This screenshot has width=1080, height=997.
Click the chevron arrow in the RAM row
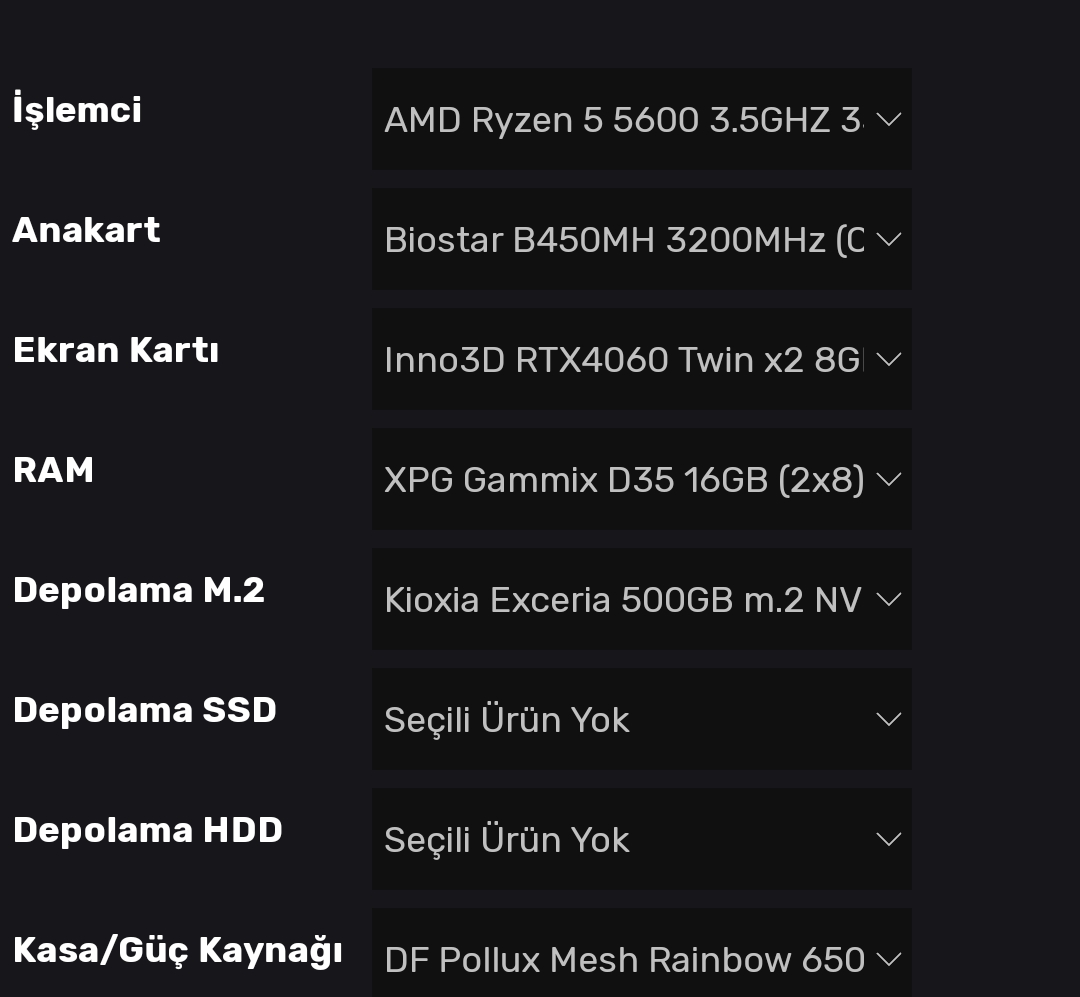888,479
